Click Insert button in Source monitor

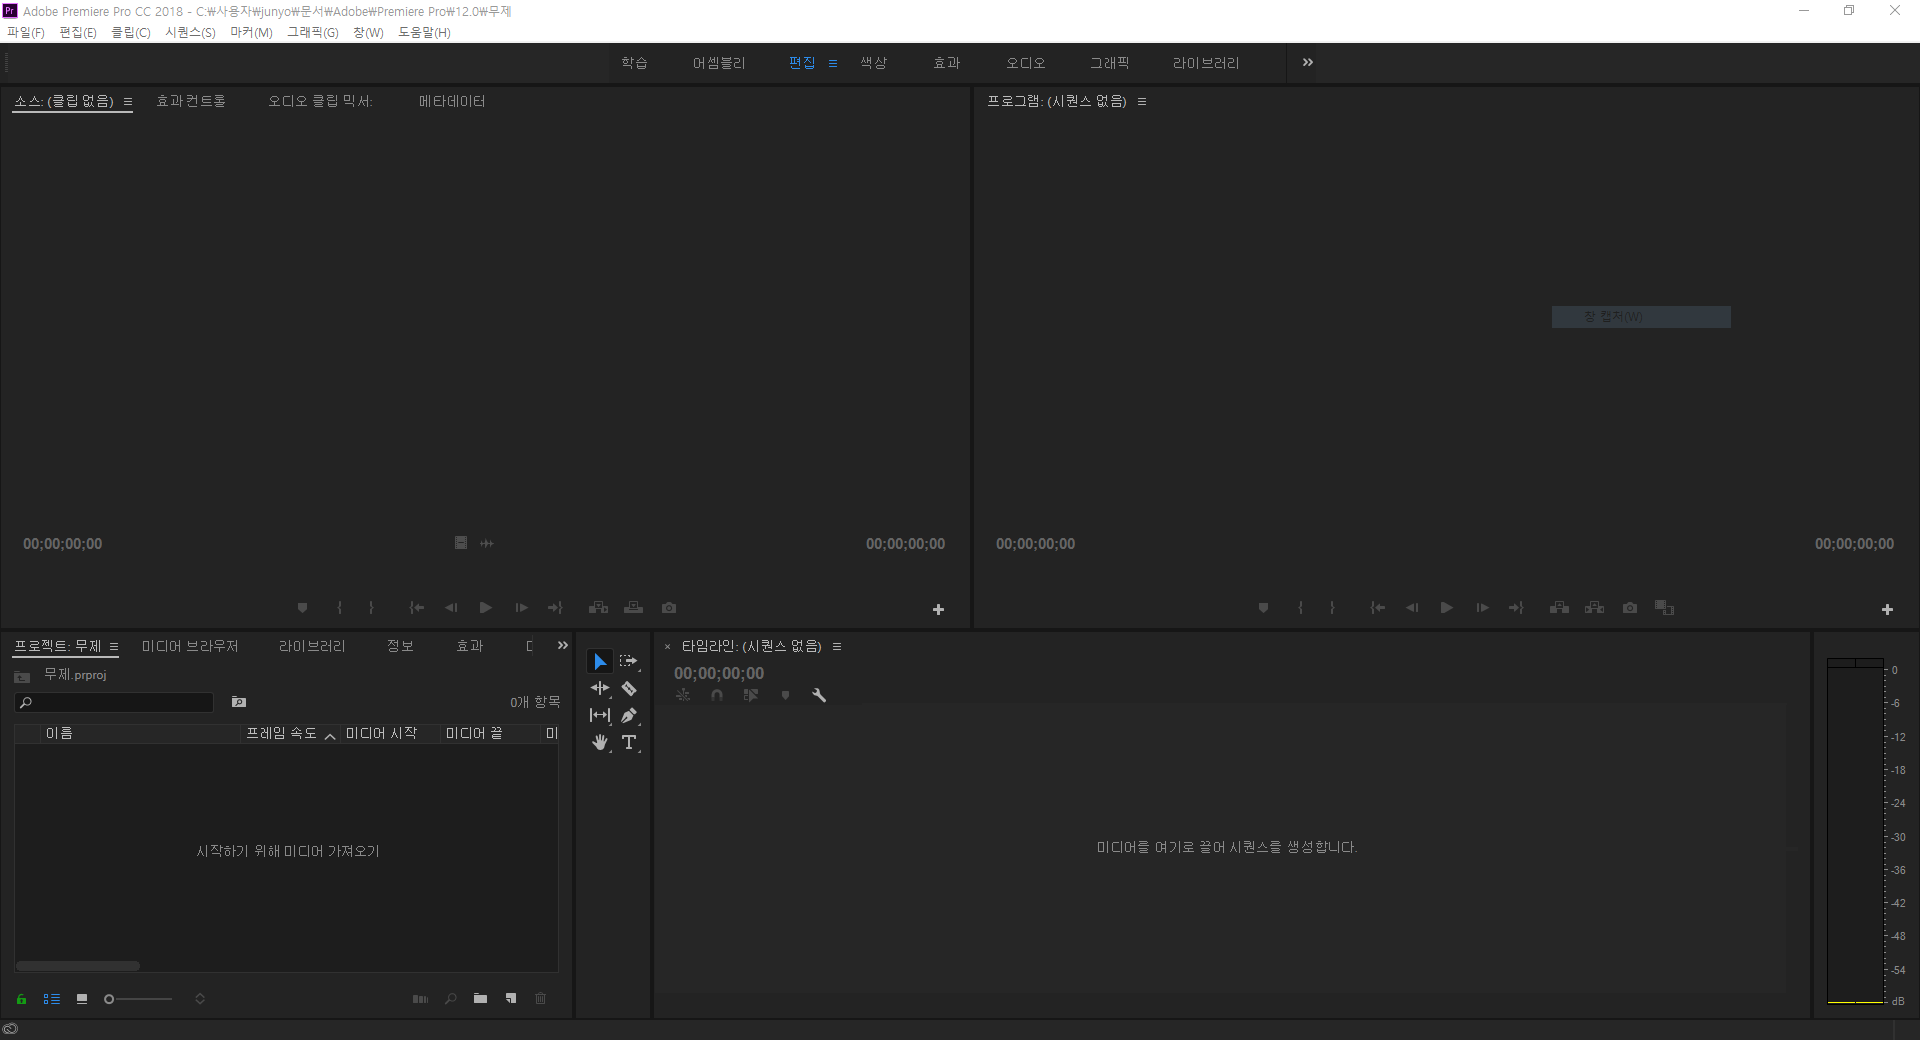coord(598,608)
